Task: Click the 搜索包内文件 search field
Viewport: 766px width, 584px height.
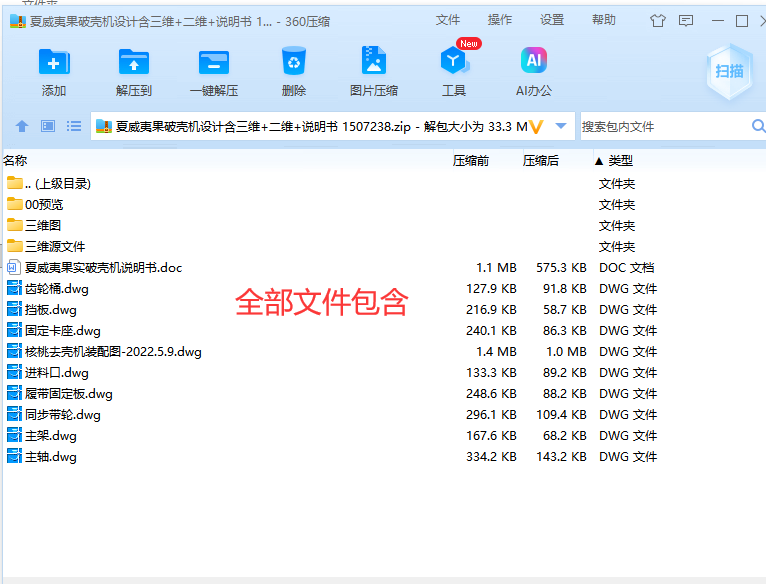Action: (x=664, y=127)
